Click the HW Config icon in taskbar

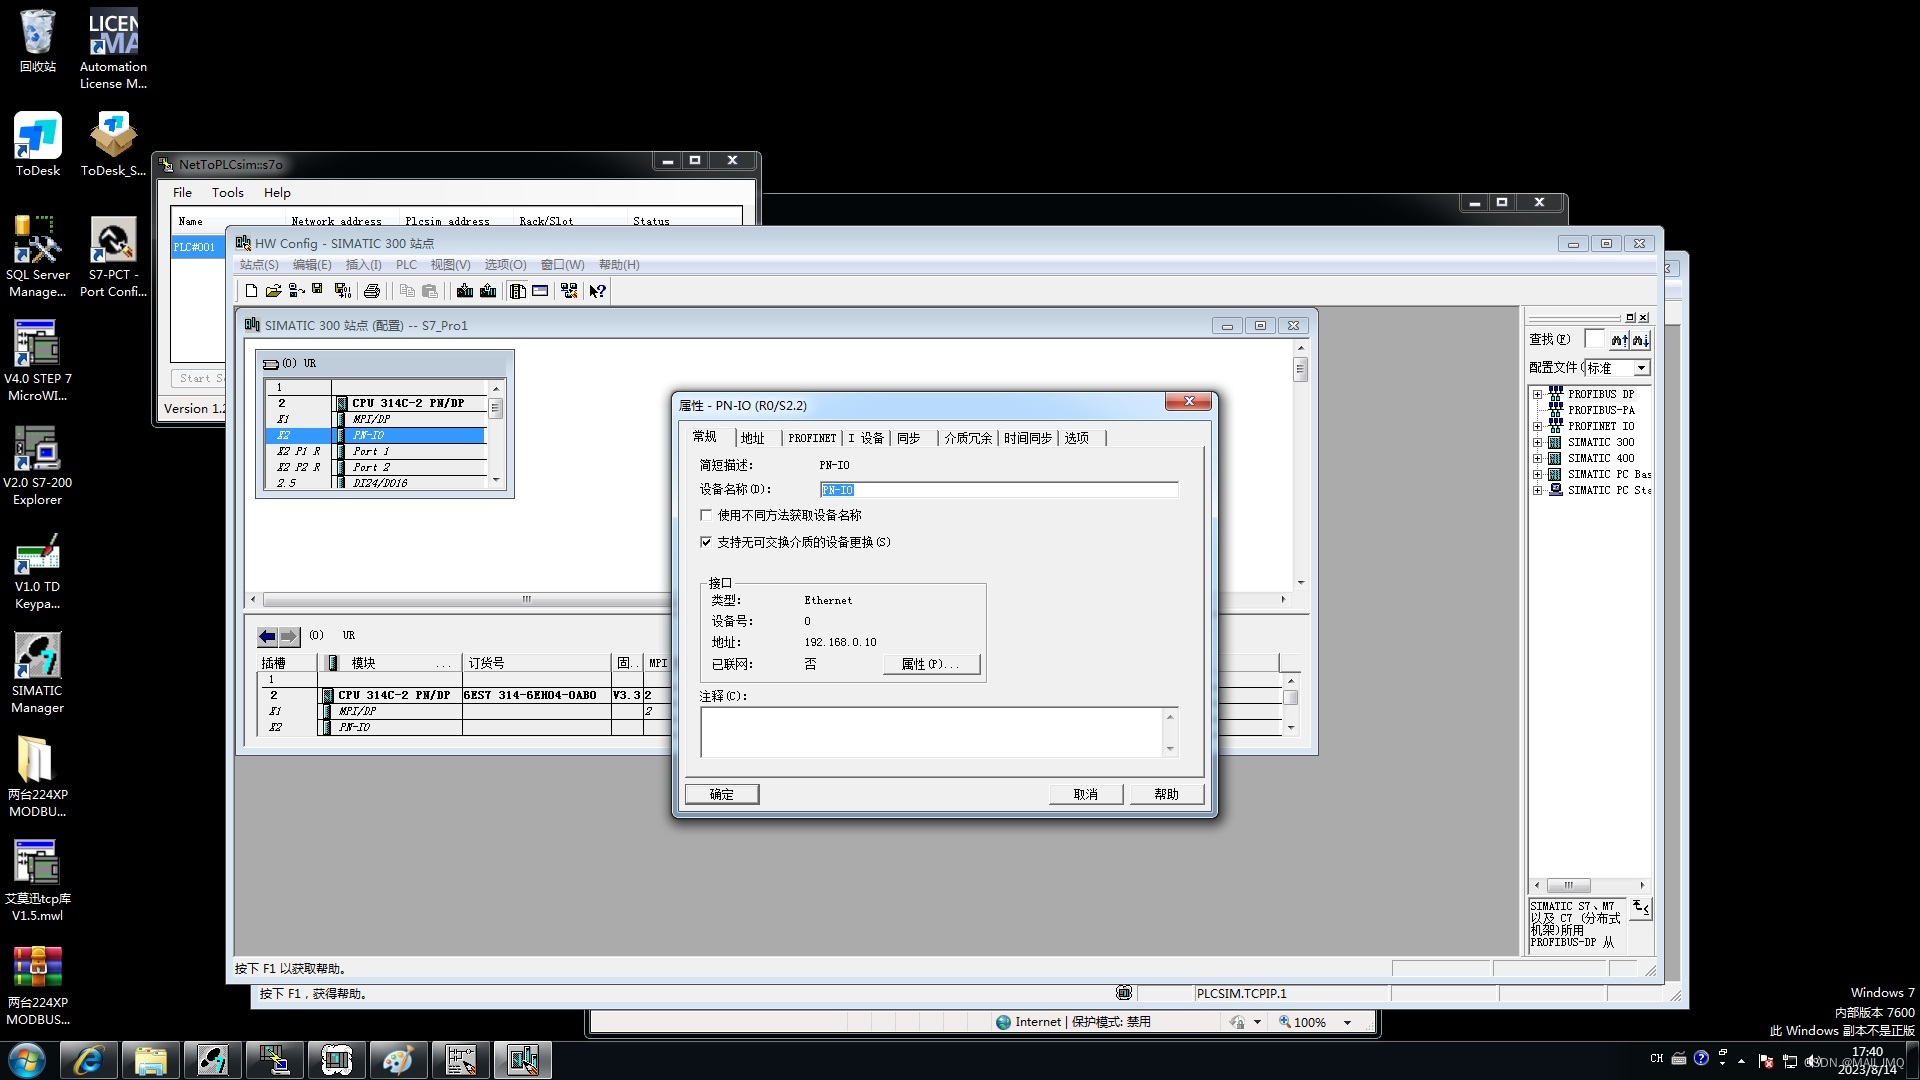522,1060
